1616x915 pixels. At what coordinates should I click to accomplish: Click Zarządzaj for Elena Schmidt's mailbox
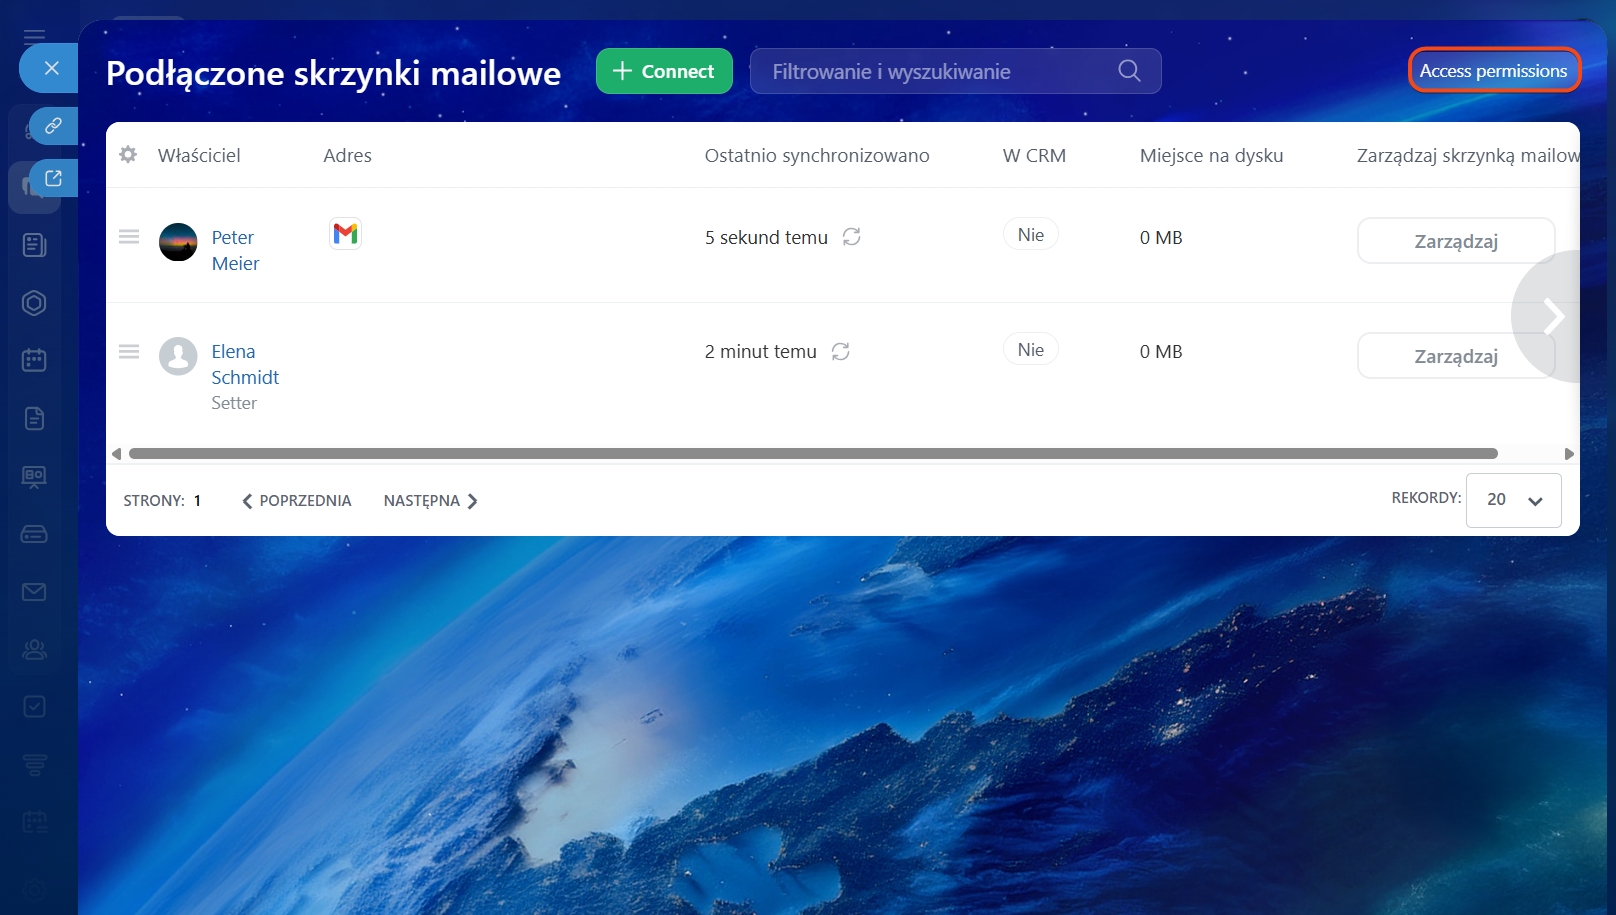1456,356
